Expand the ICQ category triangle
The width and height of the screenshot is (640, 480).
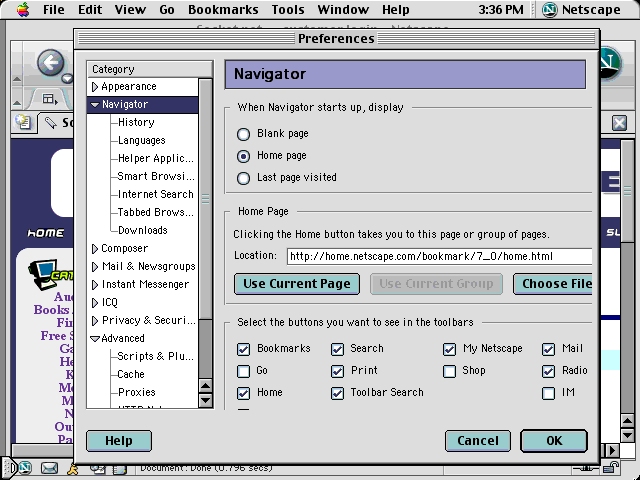pyautogui.click(x=95, y=302)
